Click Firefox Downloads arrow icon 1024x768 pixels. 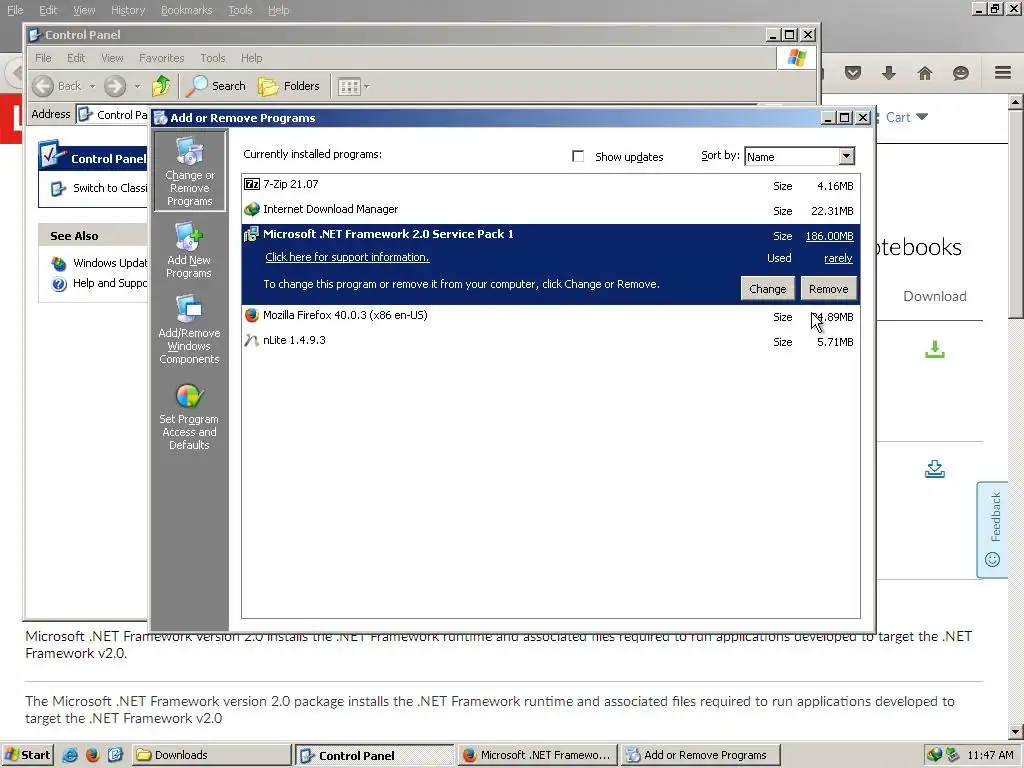[888, 73]
